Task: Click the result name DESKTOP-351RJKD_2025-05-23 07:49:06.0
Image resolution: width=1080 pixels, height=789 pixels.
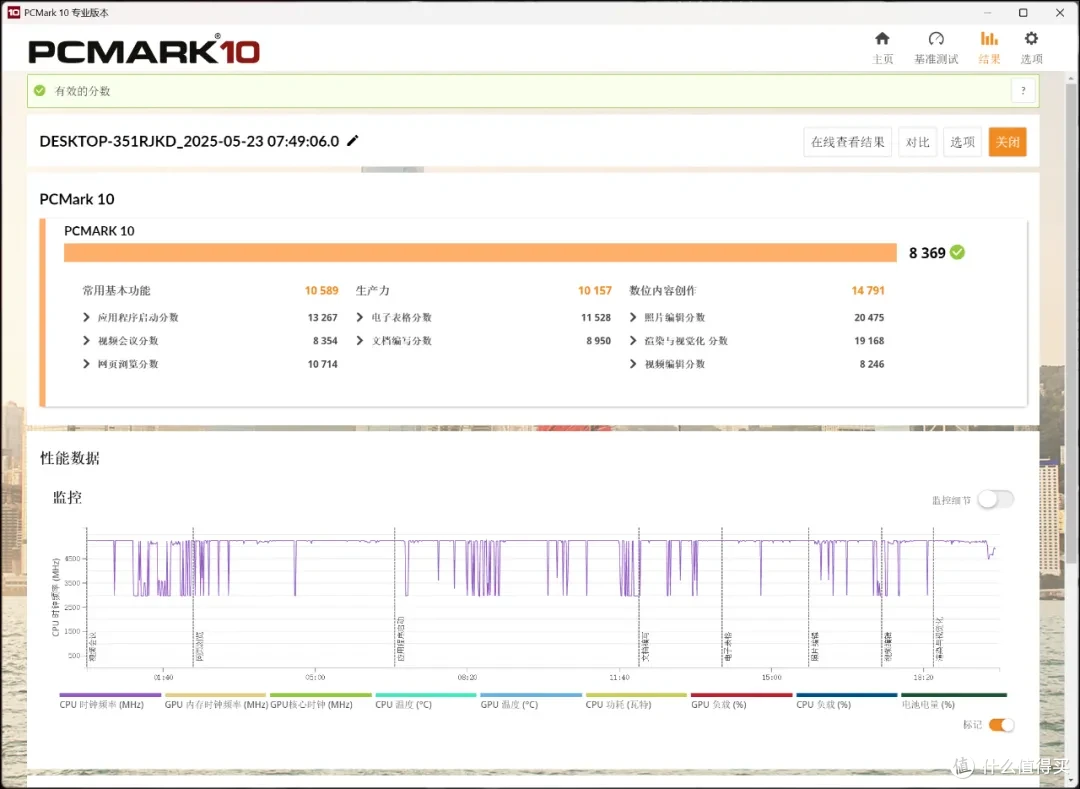Action: pyautogui.click(x=189, y=141)
